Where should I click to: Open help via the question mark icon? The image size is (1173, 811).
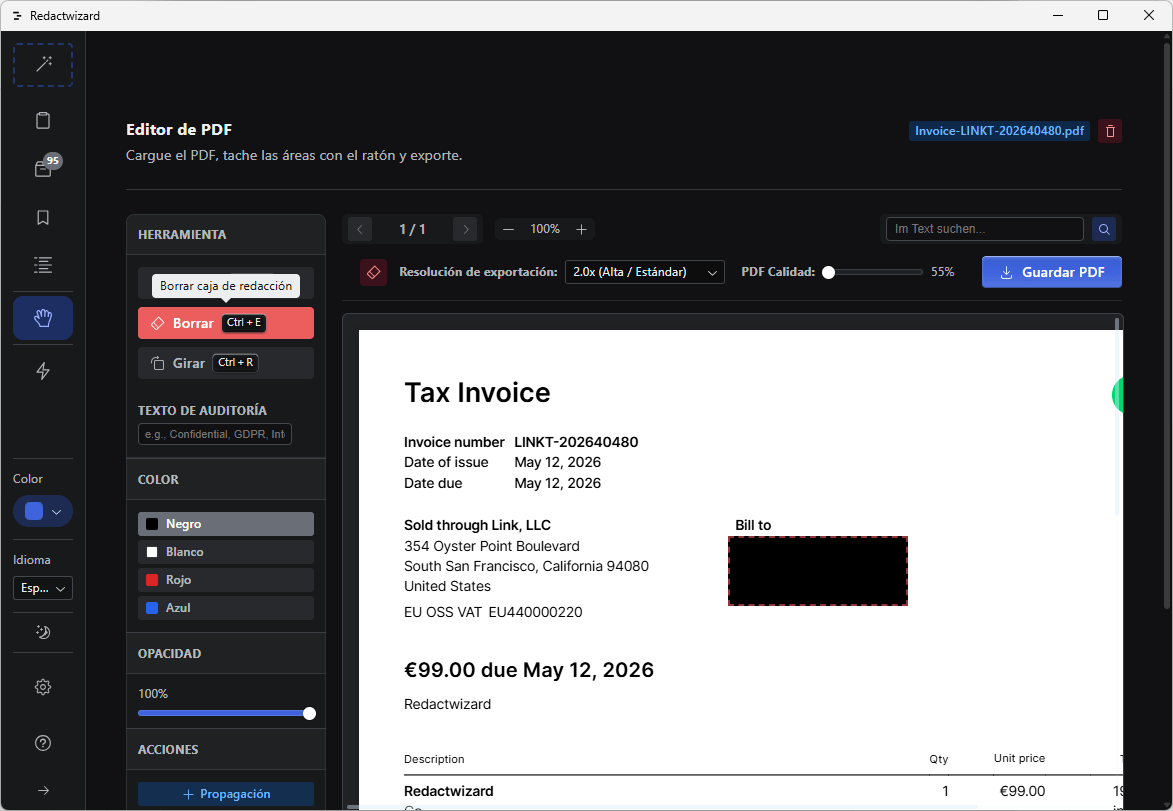(x=43, y=743)
